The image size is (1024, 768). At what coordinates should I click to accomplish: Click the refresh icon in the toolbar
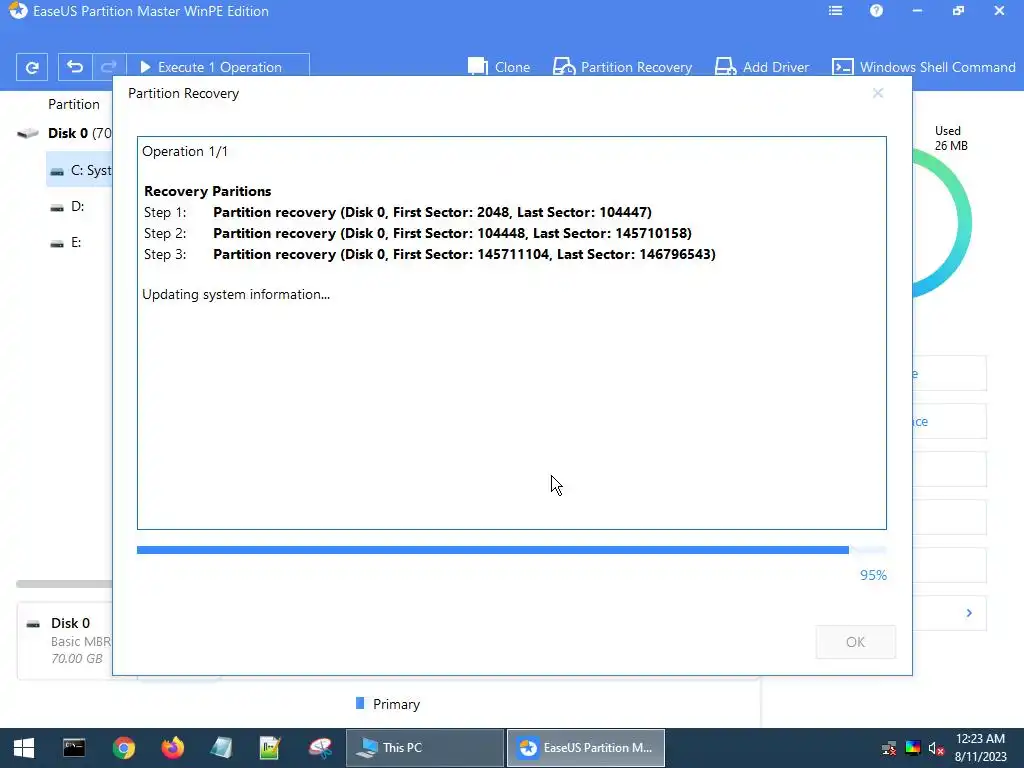click(31, 67)
